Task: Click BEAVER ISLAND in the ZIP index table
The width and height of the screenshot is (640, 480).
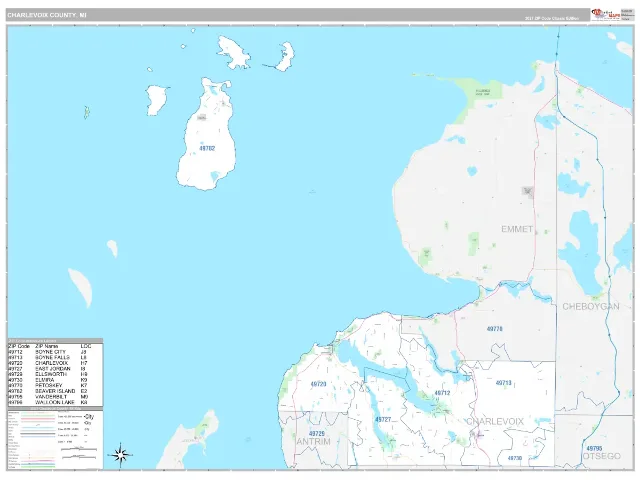Action: point(55,391)
